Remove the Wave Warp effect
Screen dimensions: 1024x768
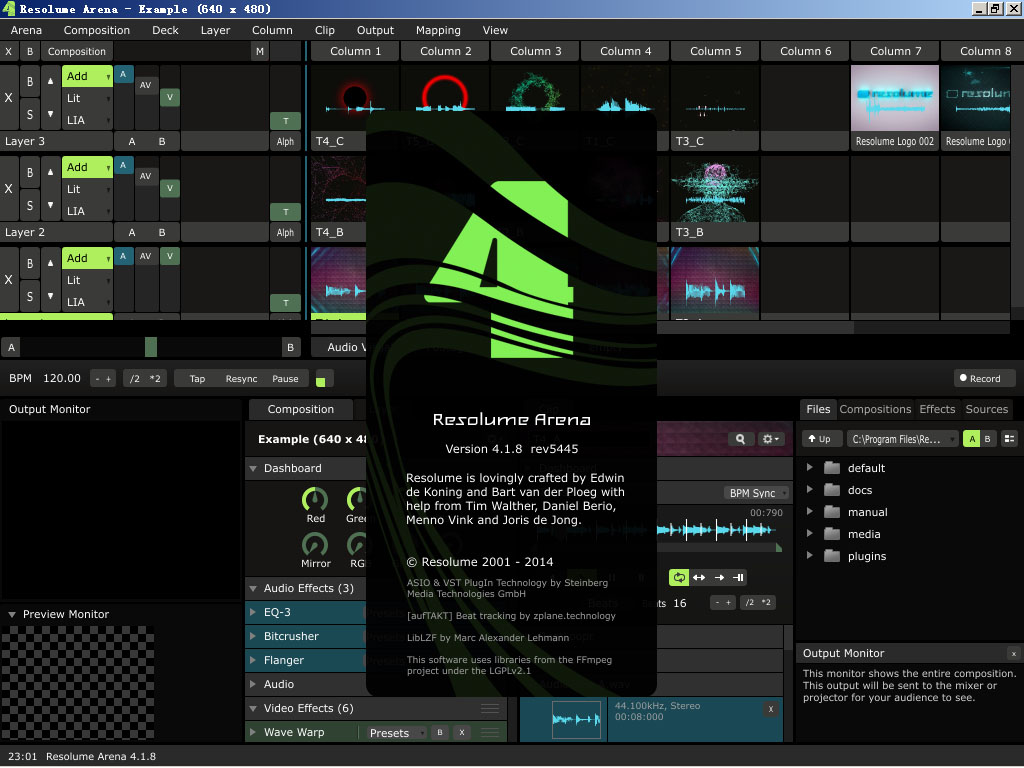tap(462, 733)
